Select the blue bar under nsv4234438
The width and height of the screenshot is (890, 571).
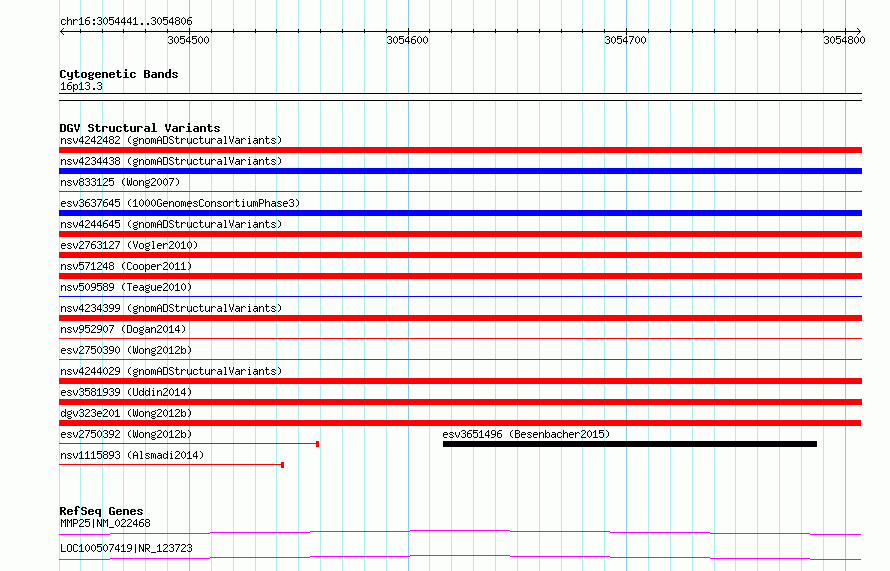coord(460,171)
